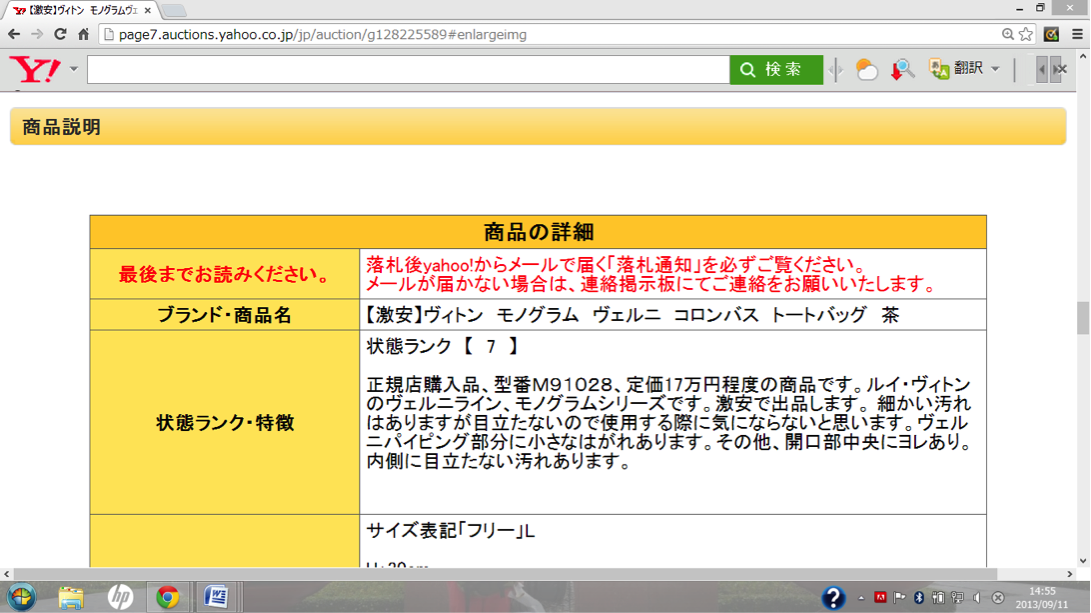This screenshot has height=613, width=1091.
Task: Open the Action Center flag icon
Action: [x=900, y=597]
